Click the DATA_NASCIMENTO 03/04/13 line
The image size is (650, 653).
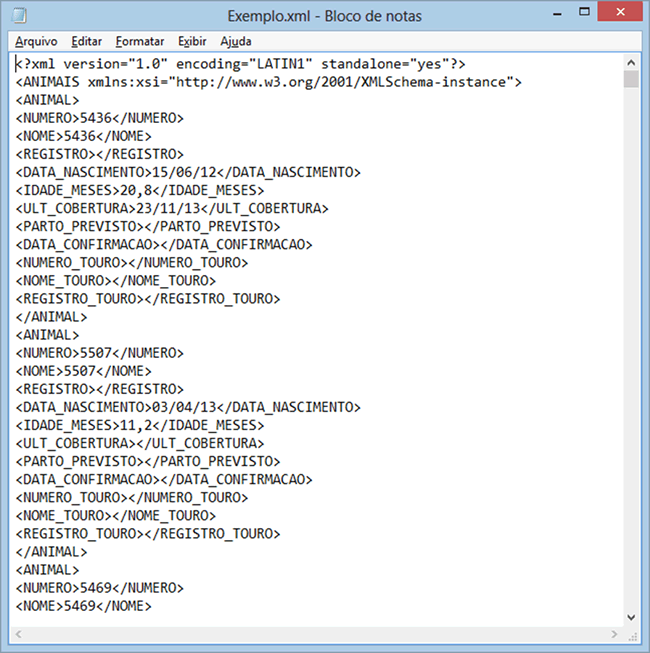coord(188,407)
